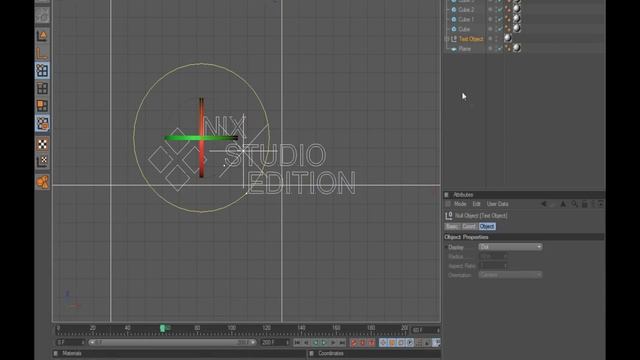Activate the Points mode icon

[42, 71]
